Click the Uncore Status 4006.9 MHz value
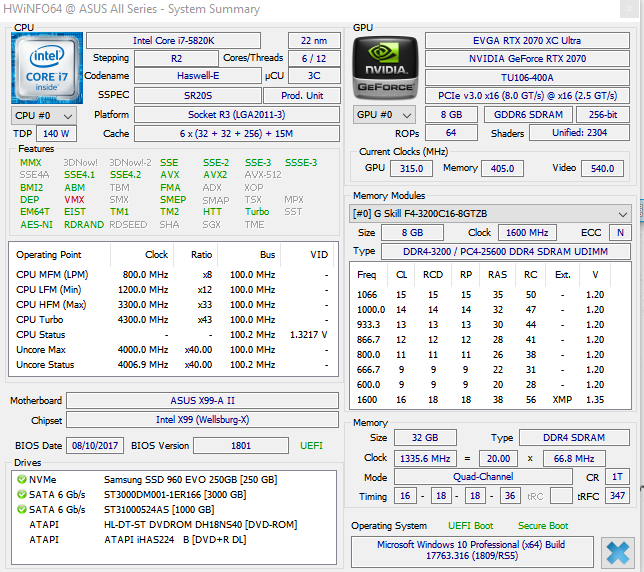The width and height of the screenshot is (644, 572). click(143, 365)
